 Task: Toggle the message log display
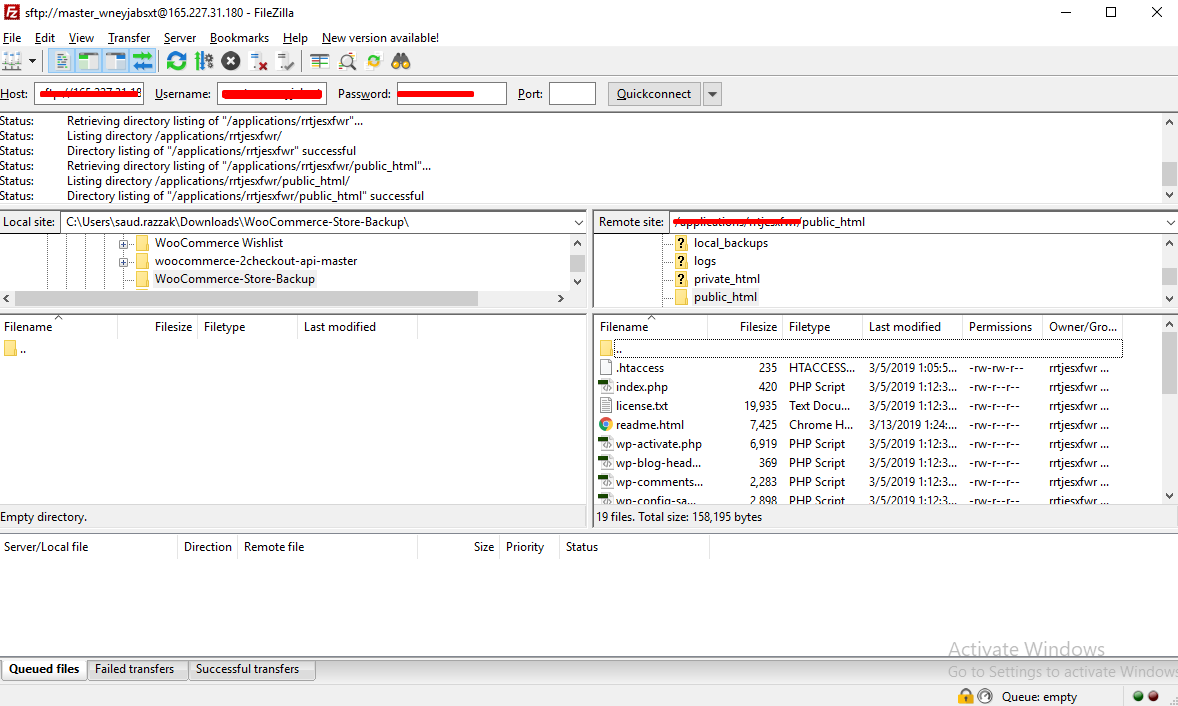click(62, 62)
